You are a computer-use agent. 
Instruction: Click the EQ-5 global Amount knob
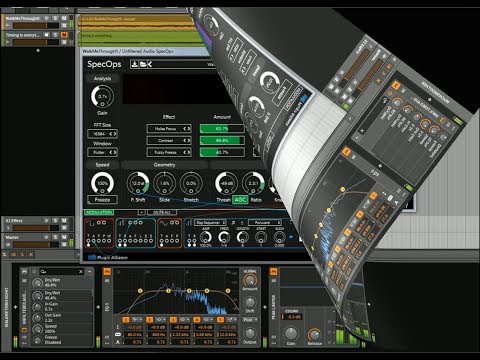tap(250, 280)
